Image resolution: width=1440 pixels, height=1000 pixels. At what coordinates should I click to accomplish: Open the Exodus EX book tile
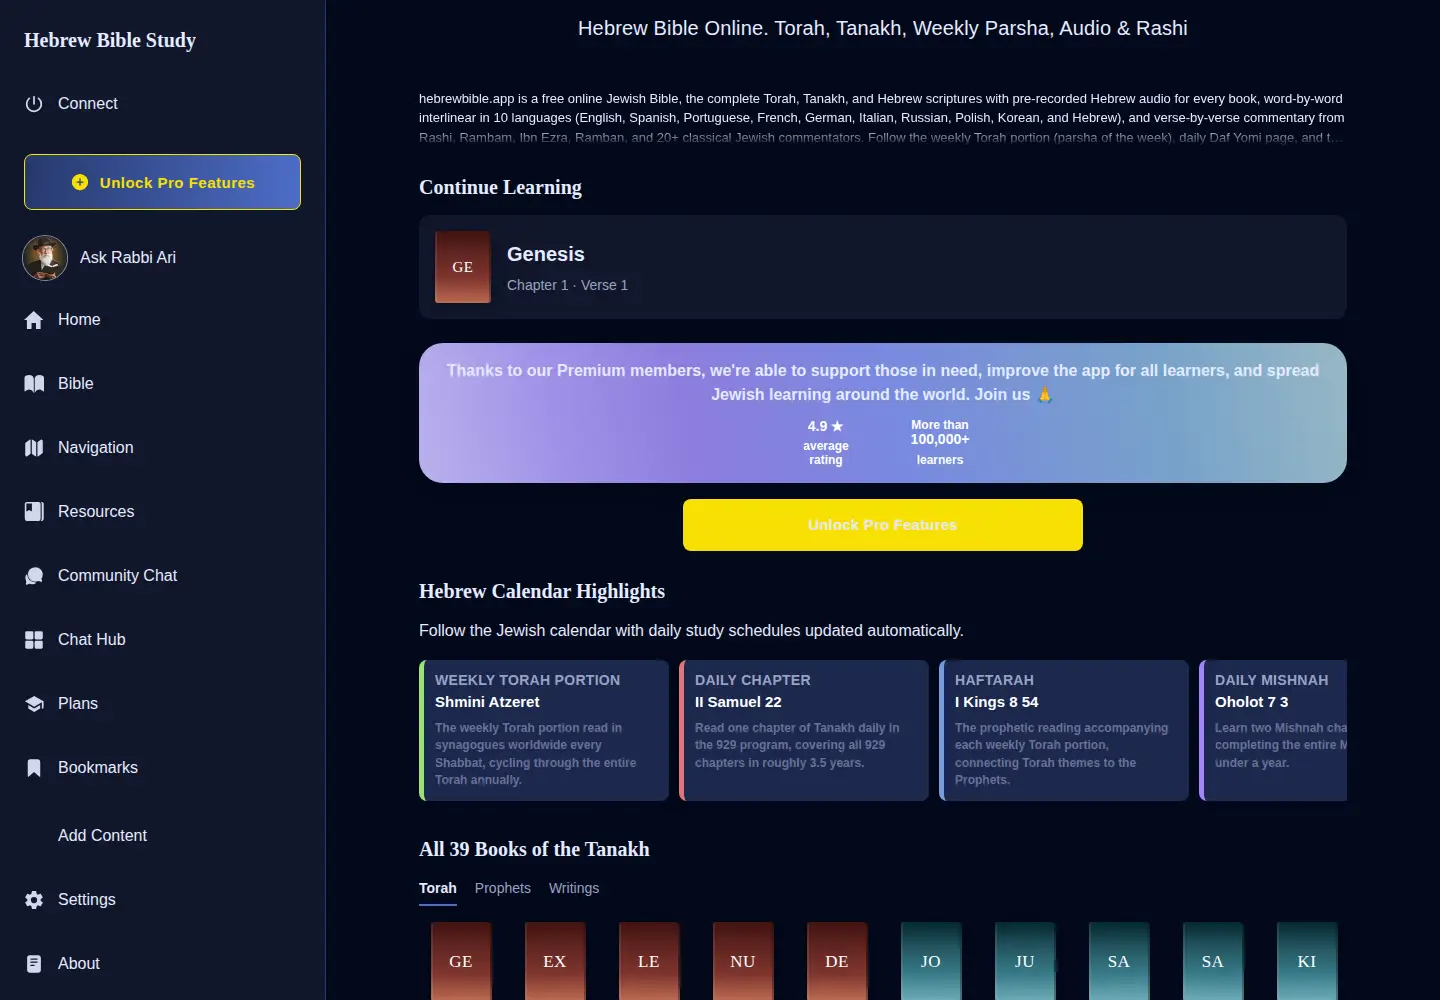pos(555,961)
